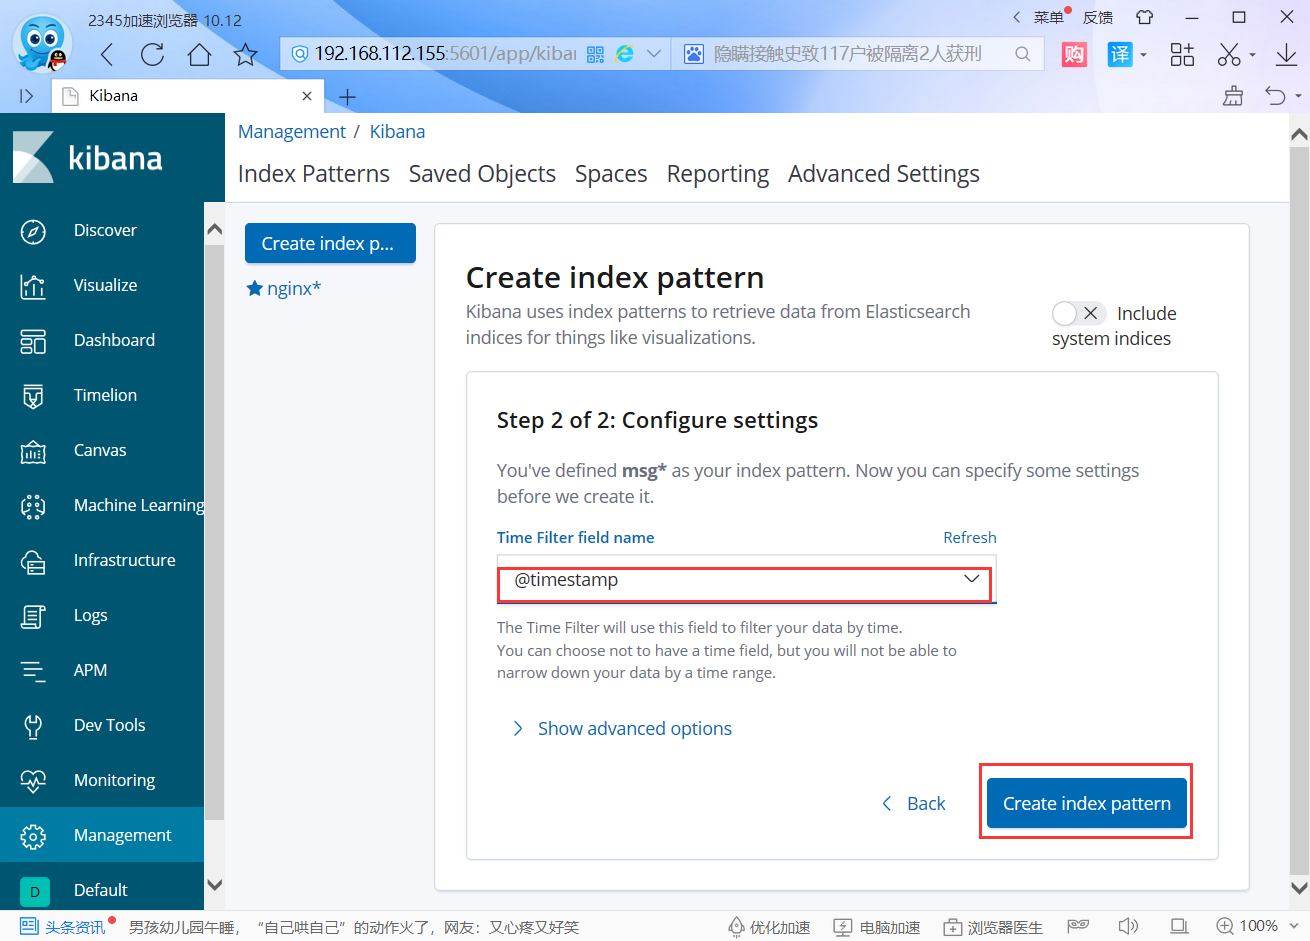
Task: Click the screenshot scissors icon
Action: pos(1229,54)
